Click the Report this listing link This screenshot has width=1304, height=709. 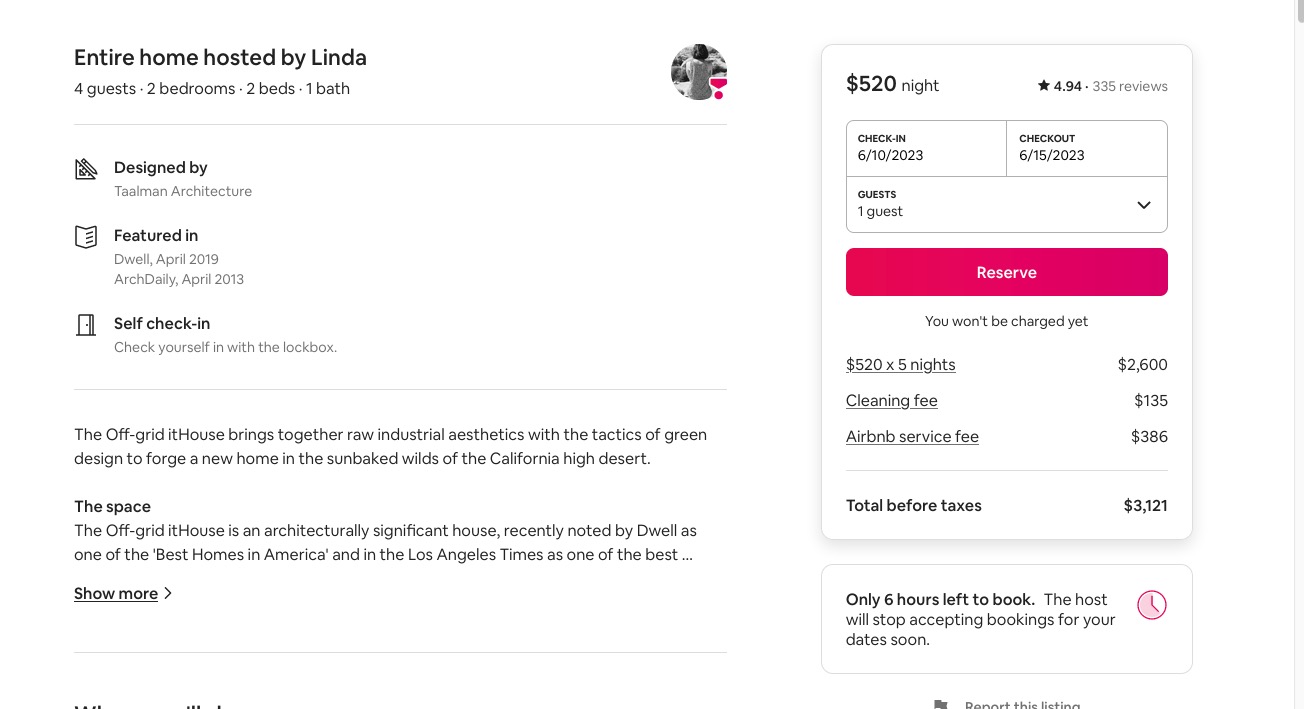1022,704
